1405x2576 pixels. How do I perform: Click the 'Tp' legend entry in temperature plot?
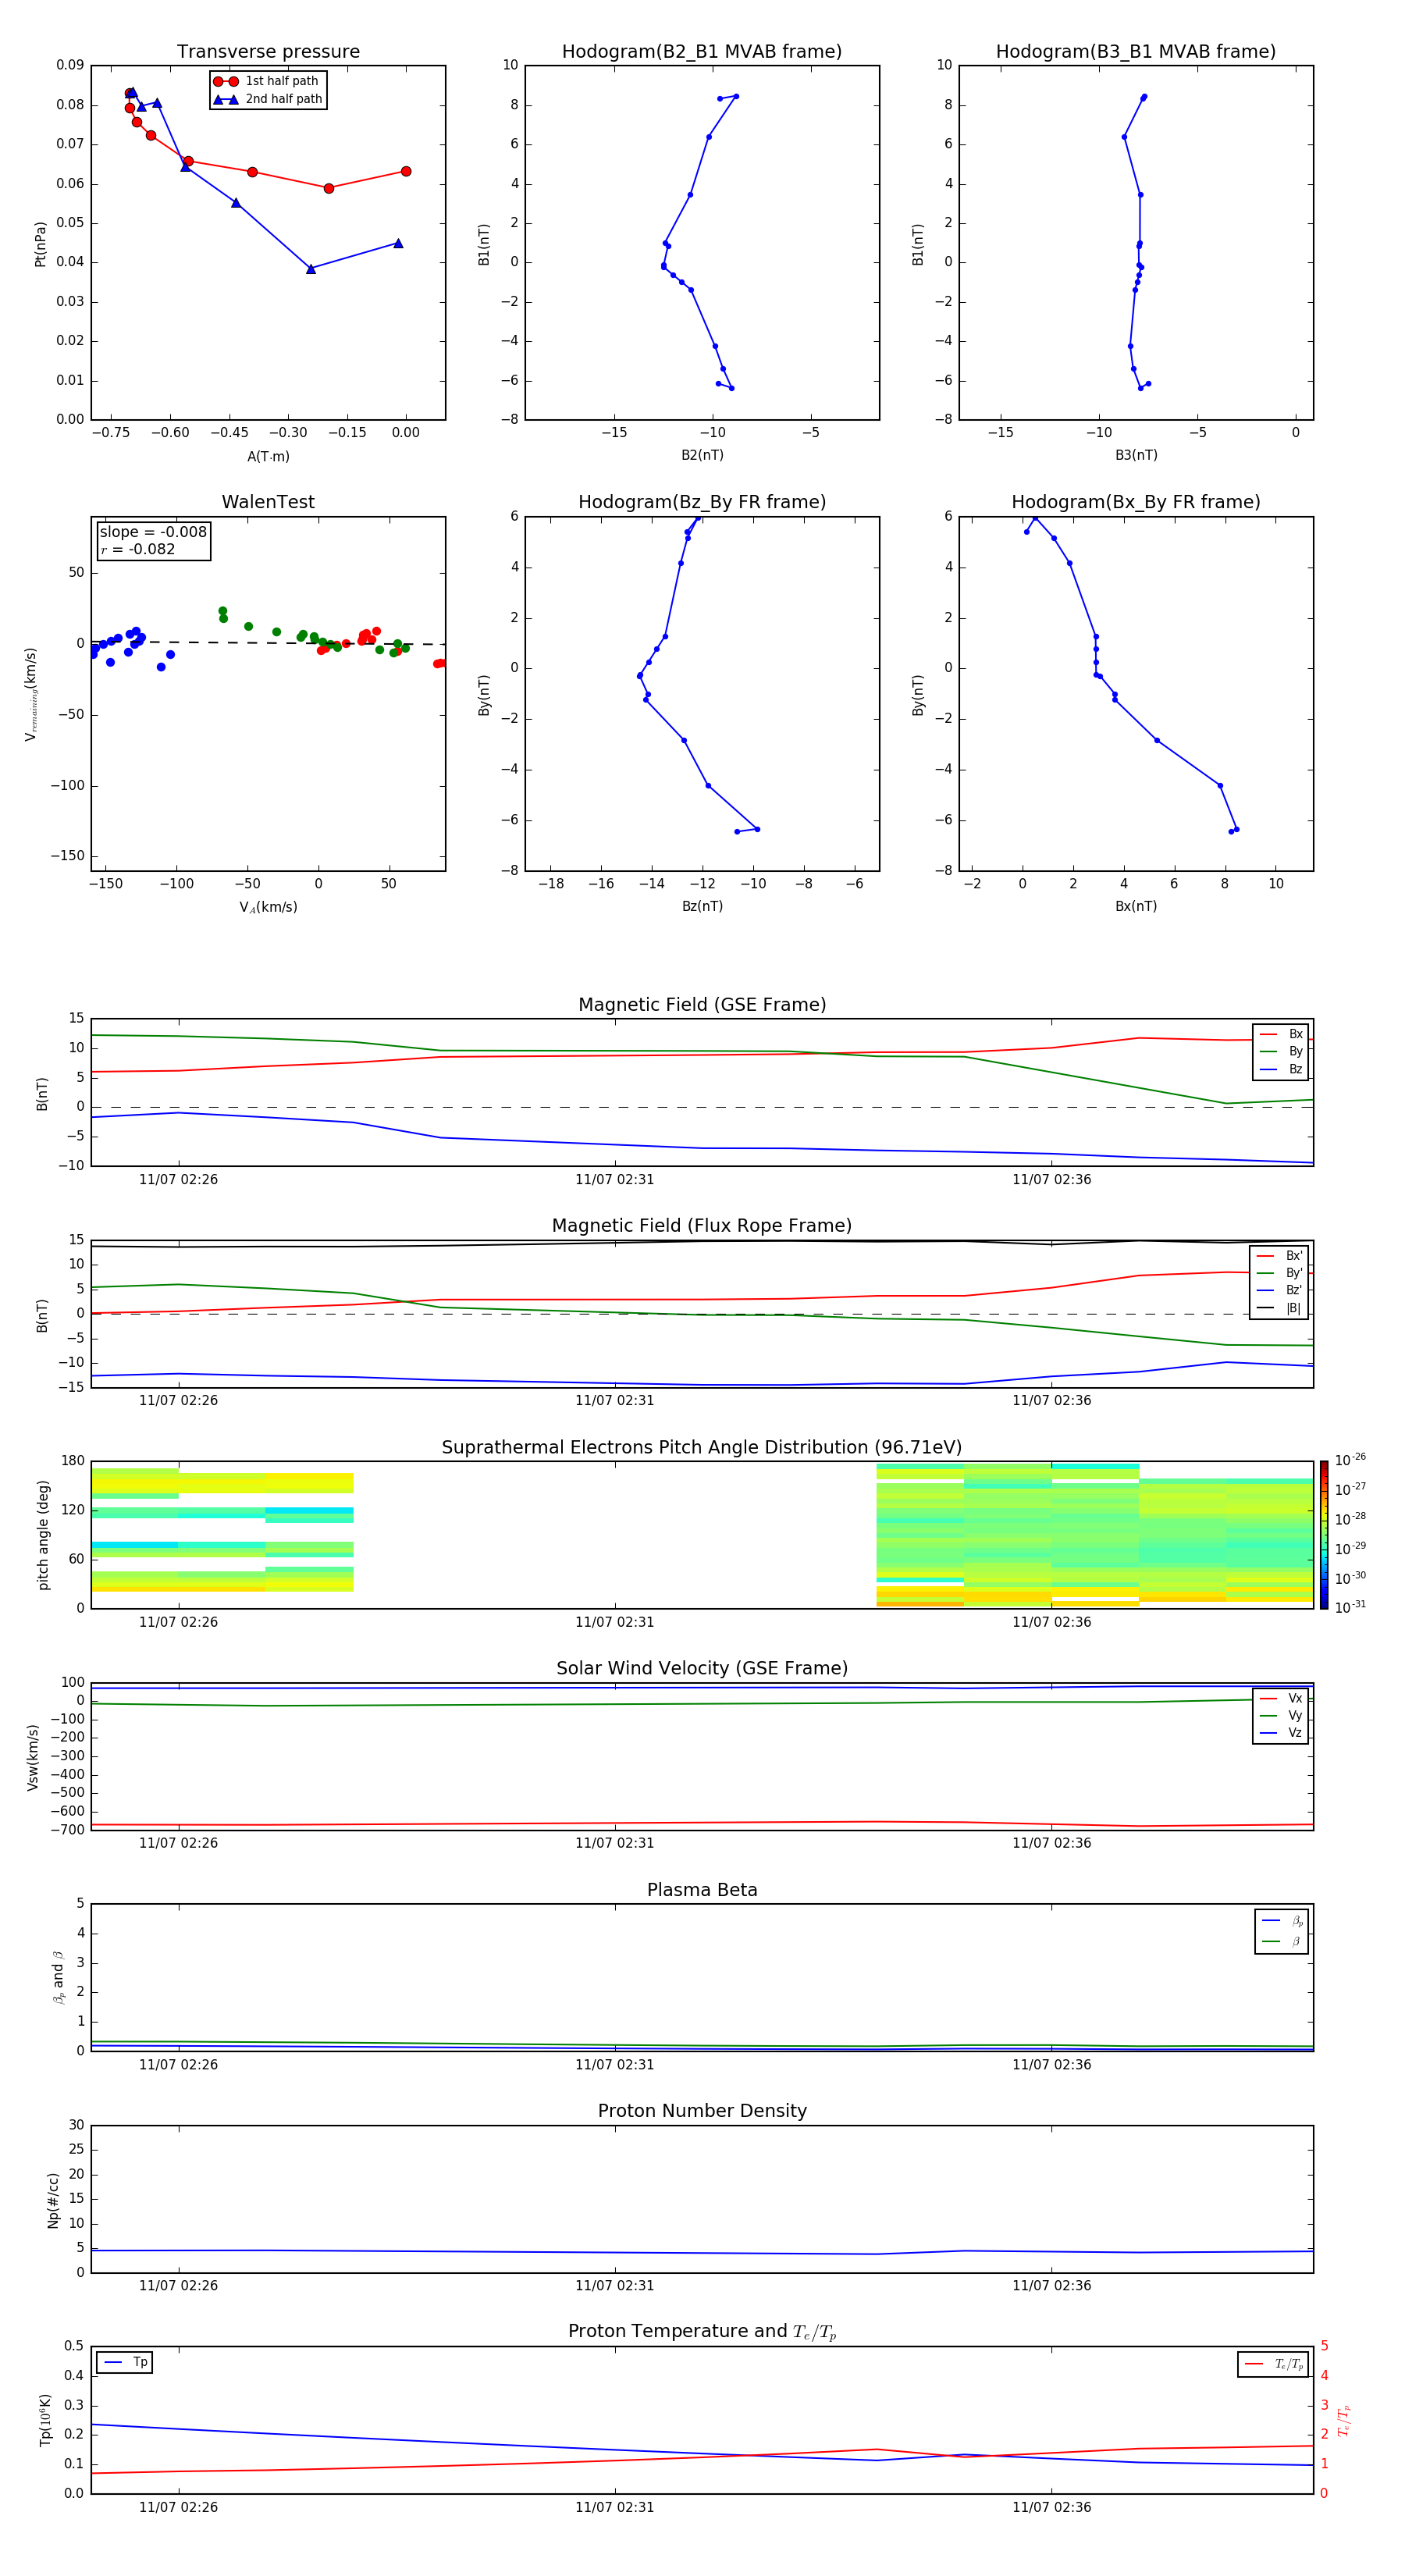click(x=124, y=2363)
